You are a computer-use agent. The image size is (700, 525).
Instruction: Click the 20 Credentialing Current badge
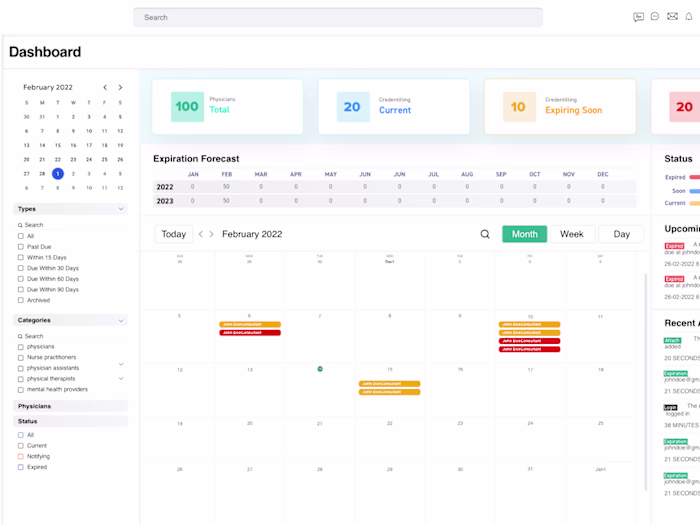click(x=353, y=107)
